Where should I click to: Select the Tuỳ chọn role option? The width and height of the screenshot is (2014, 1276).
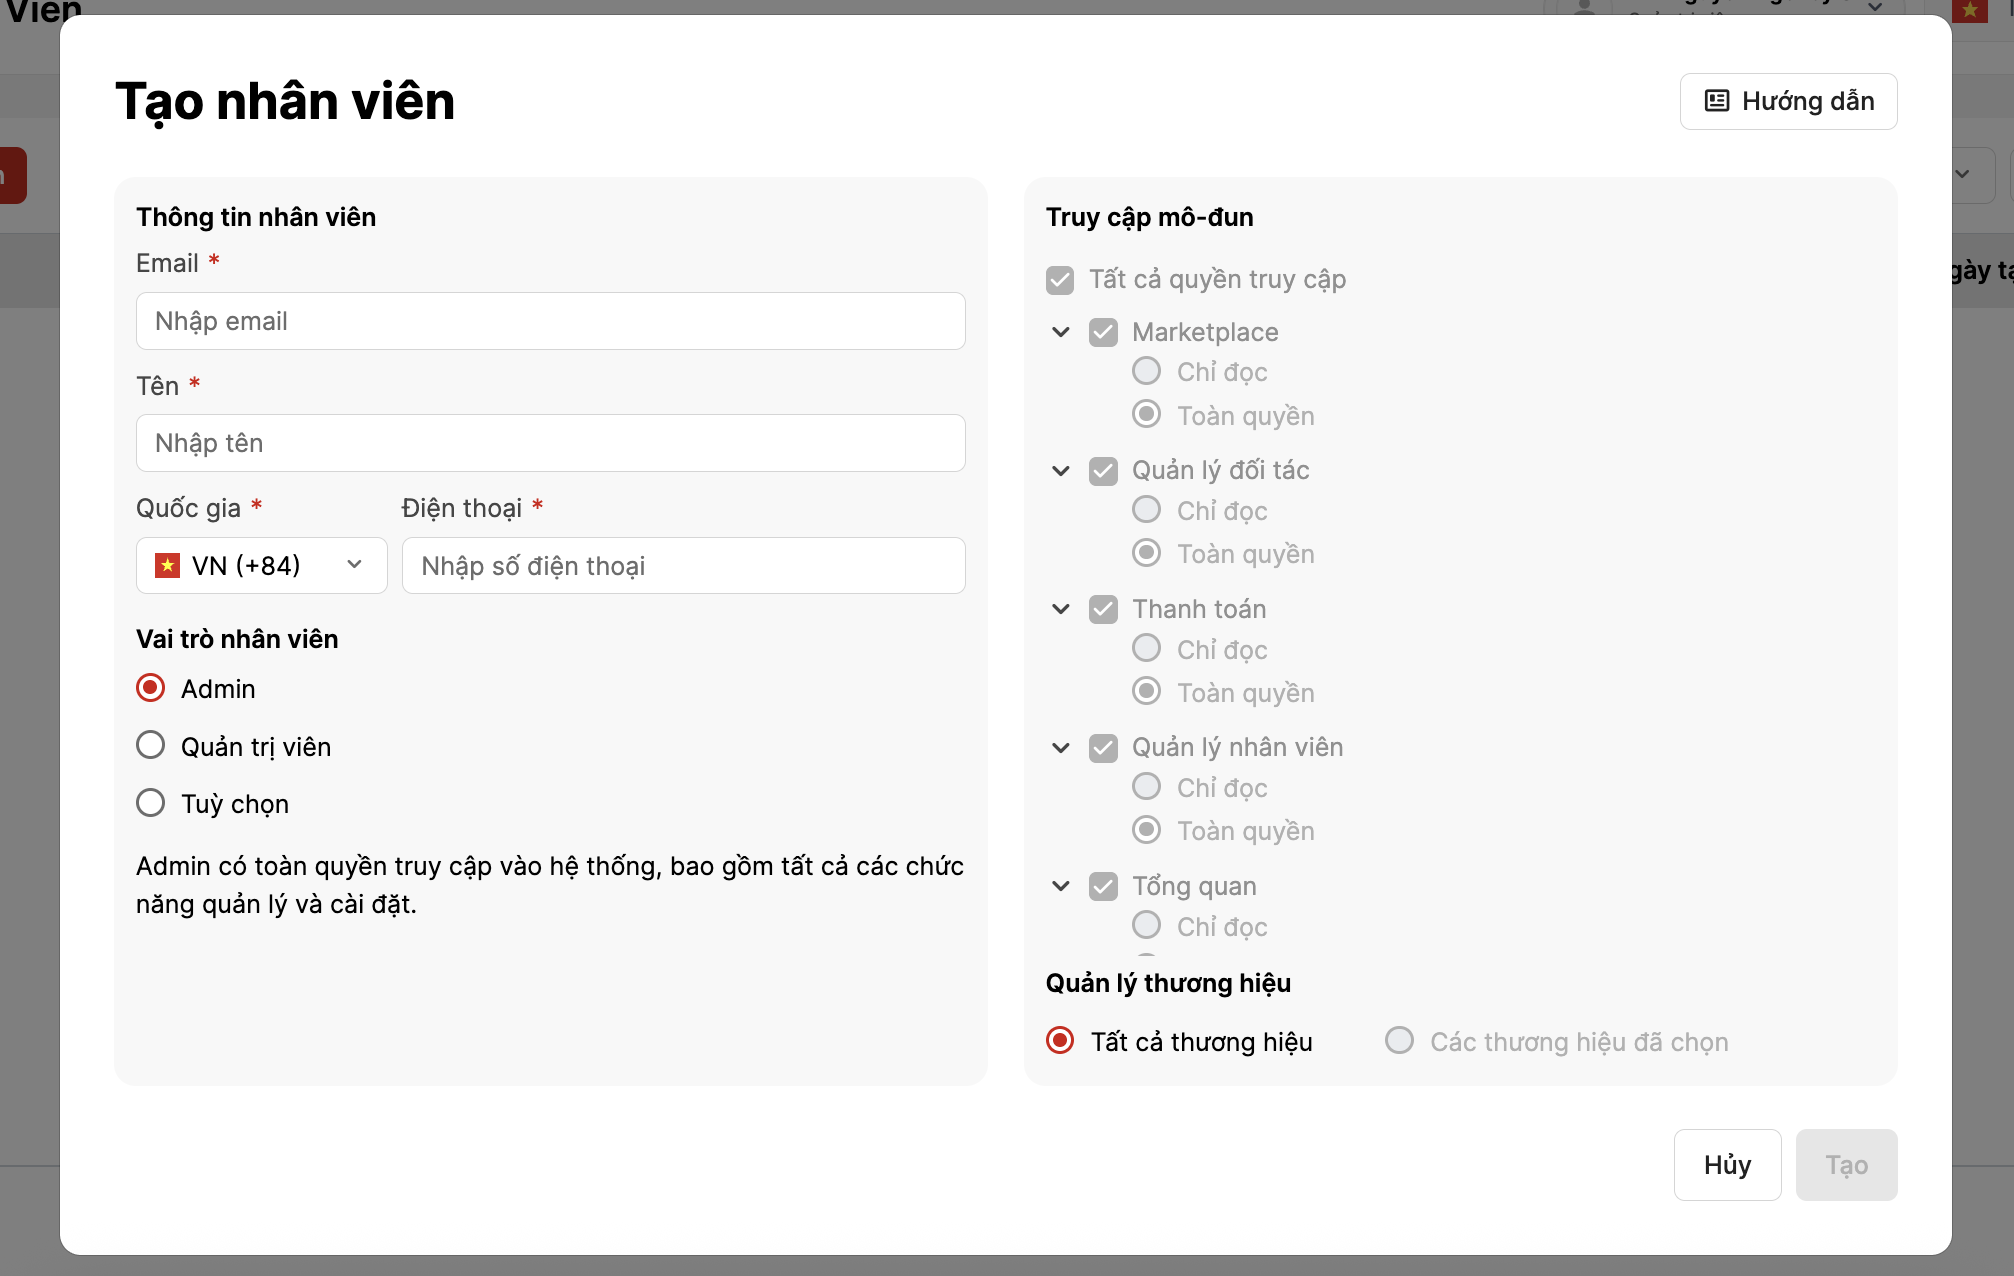pyautogui.click(x=151, y=803)
